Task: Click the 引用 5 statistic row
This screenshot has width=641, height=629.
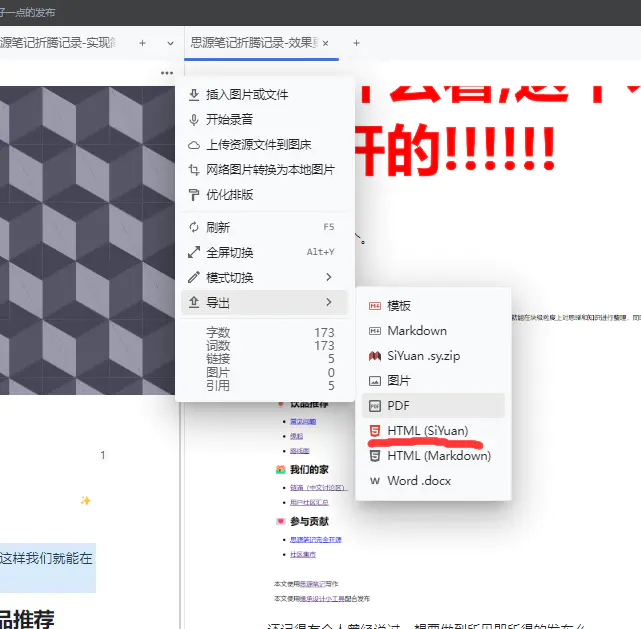Action: (270, 385)
